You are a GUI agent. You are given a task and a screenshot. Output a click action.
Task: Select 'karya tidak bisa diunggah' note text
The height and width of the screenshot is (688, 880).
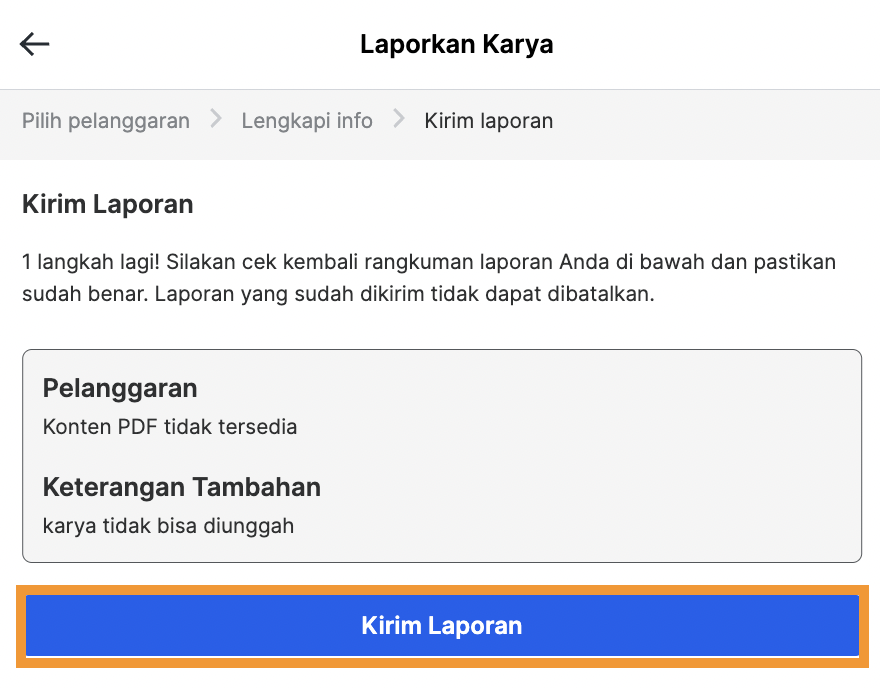(168, 525)
